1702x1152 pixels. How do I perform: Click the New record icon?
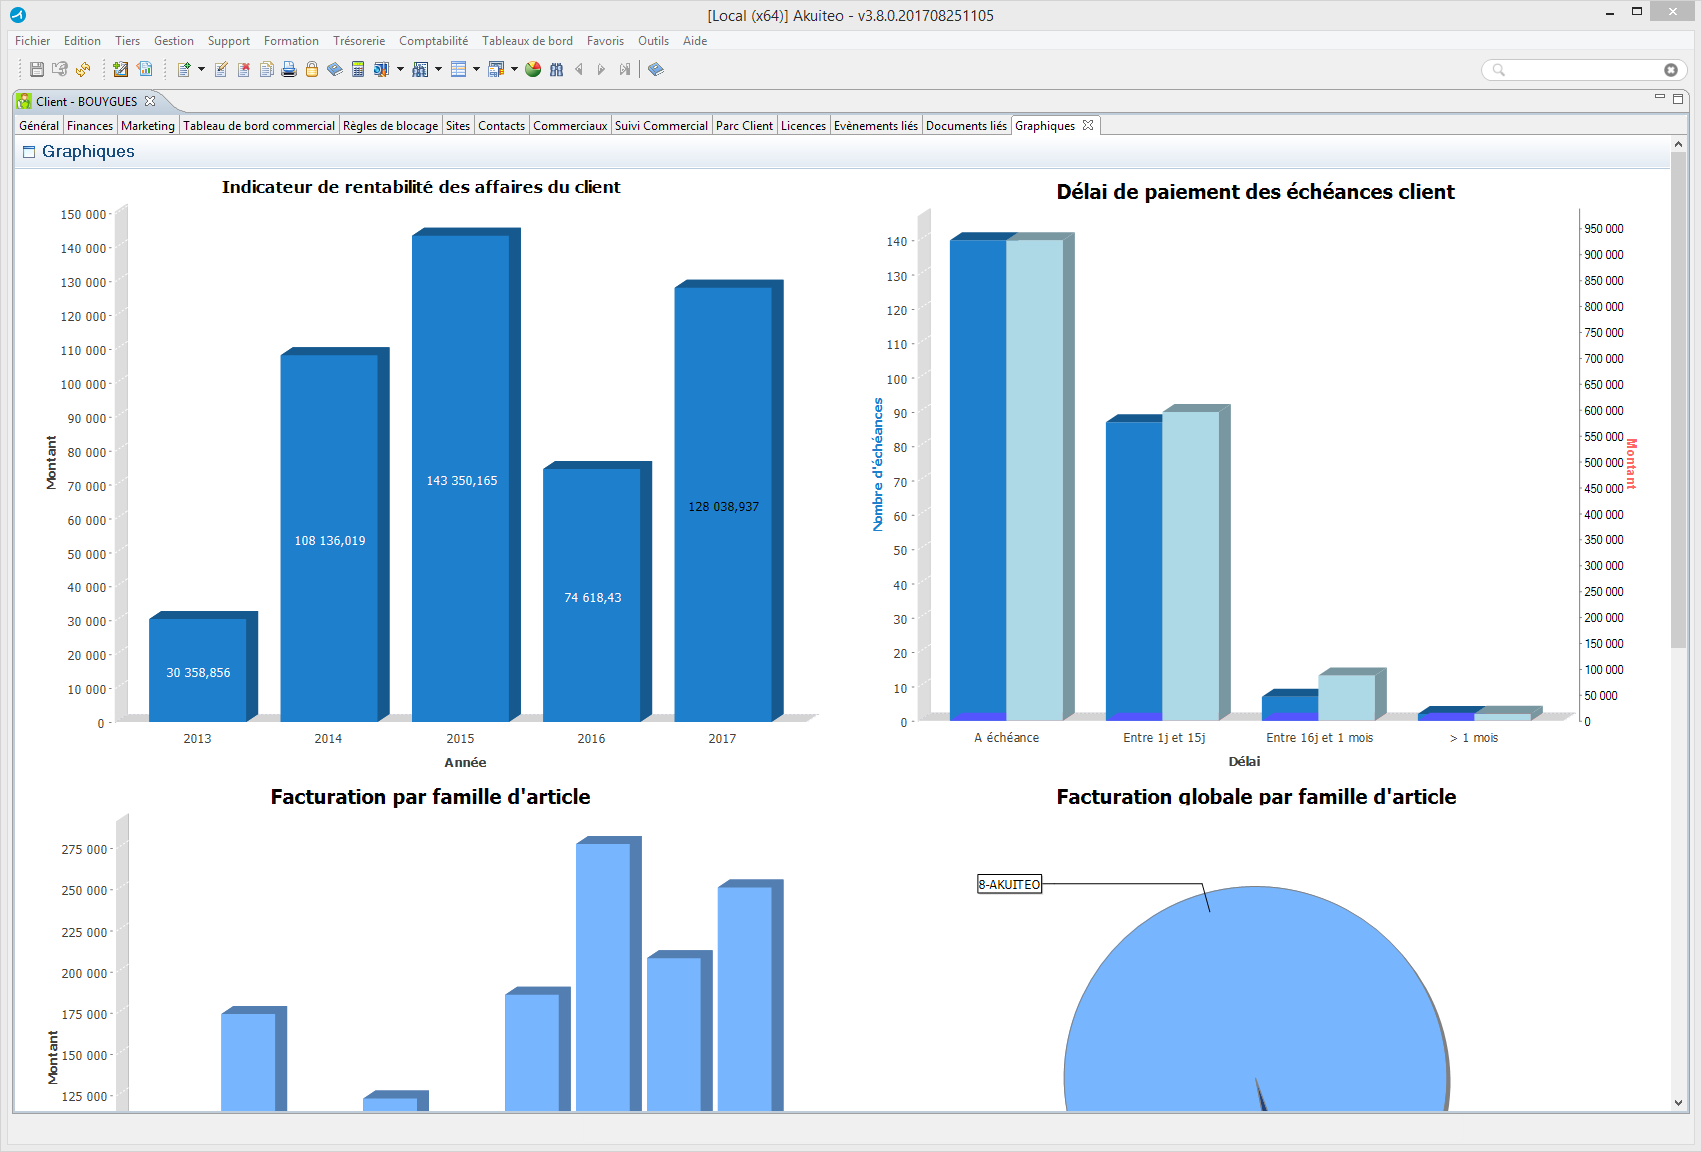coord(184,69)
